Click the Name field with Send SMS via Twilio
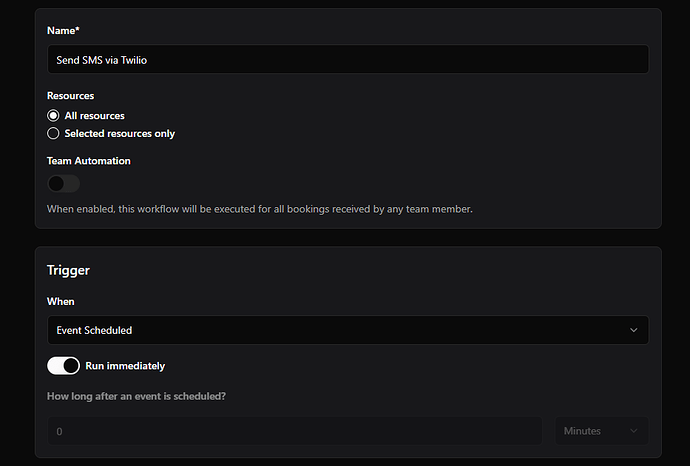The height and width of the screenshot is (466, 690). (x=347, y=60)
